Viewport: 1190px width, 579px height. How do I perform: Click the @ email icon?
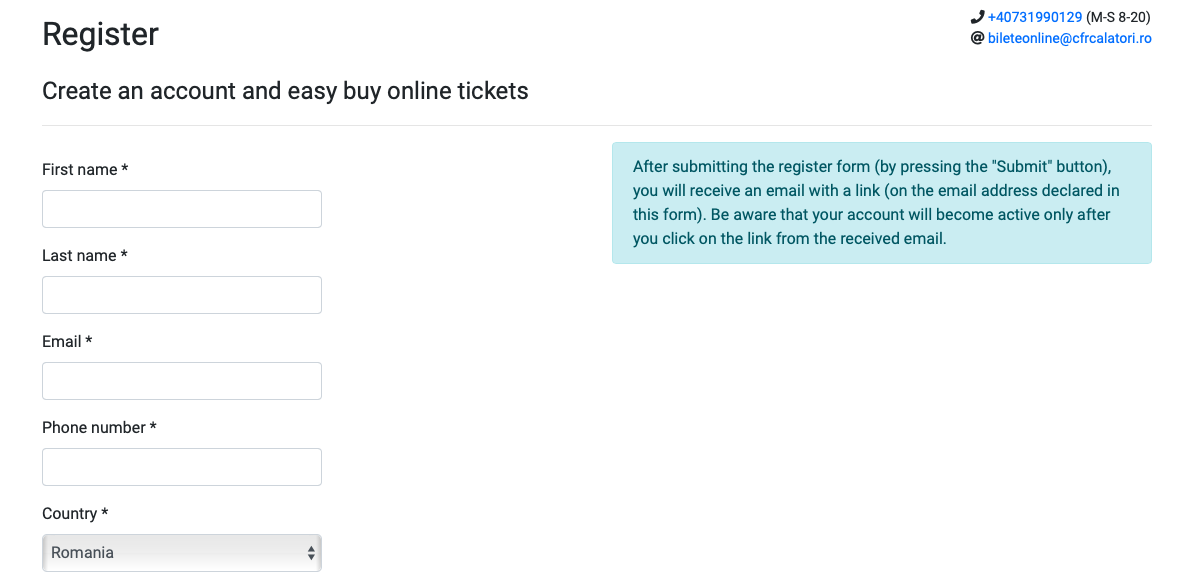(x=978, y=38)
